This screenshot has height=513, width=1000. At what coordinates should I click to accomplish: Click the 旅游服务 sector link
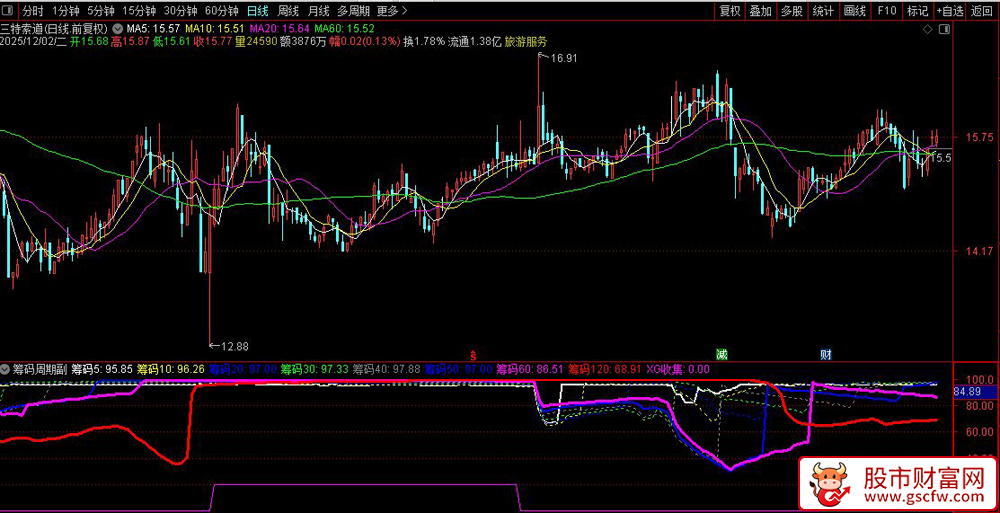526,42
